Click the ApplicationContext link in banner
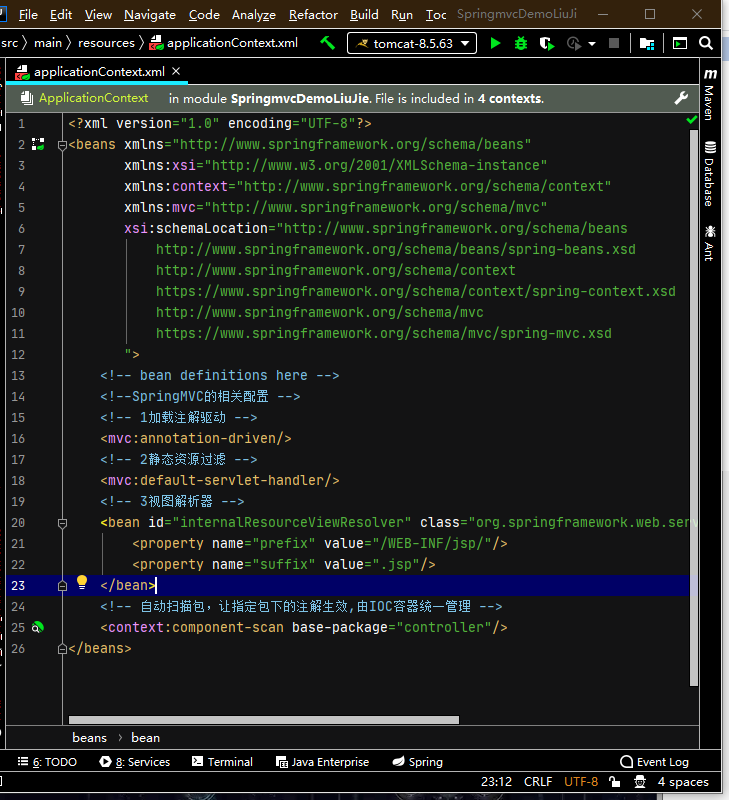 click(x=93, y=98)
